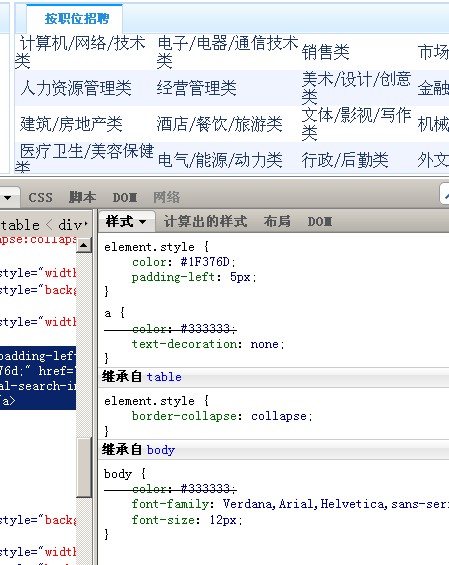Click the #1F376D color value
Image resolution: width=449 pixels, height=565 pixels.
(x=205, y=262)
